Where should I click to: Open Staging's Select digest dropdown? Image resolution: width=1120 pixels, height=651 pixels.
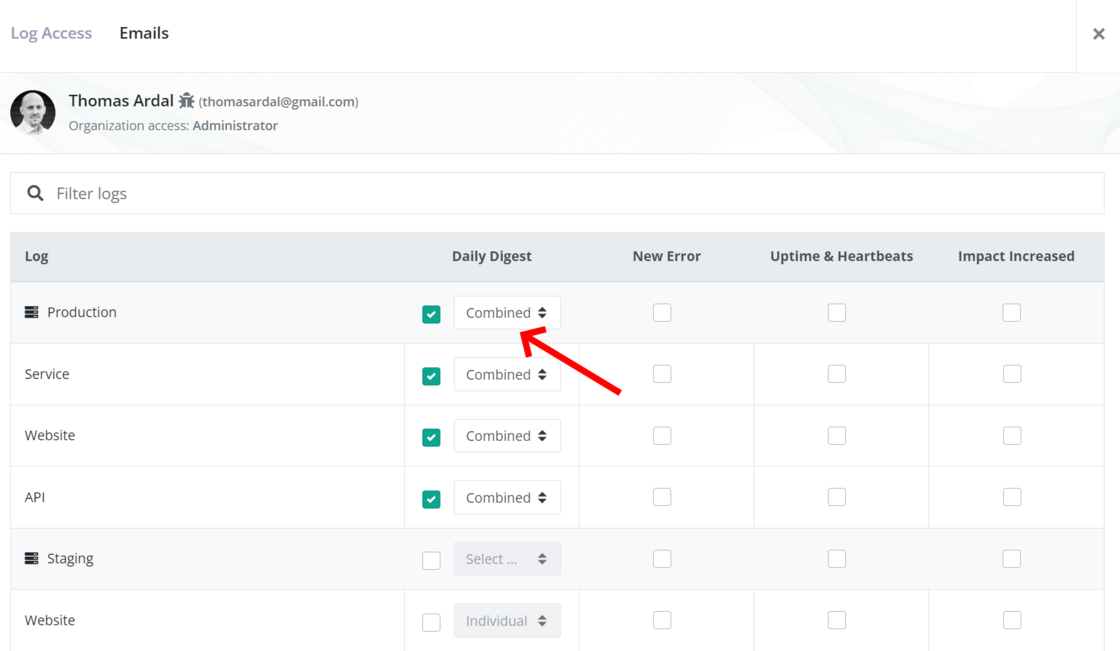507,559
